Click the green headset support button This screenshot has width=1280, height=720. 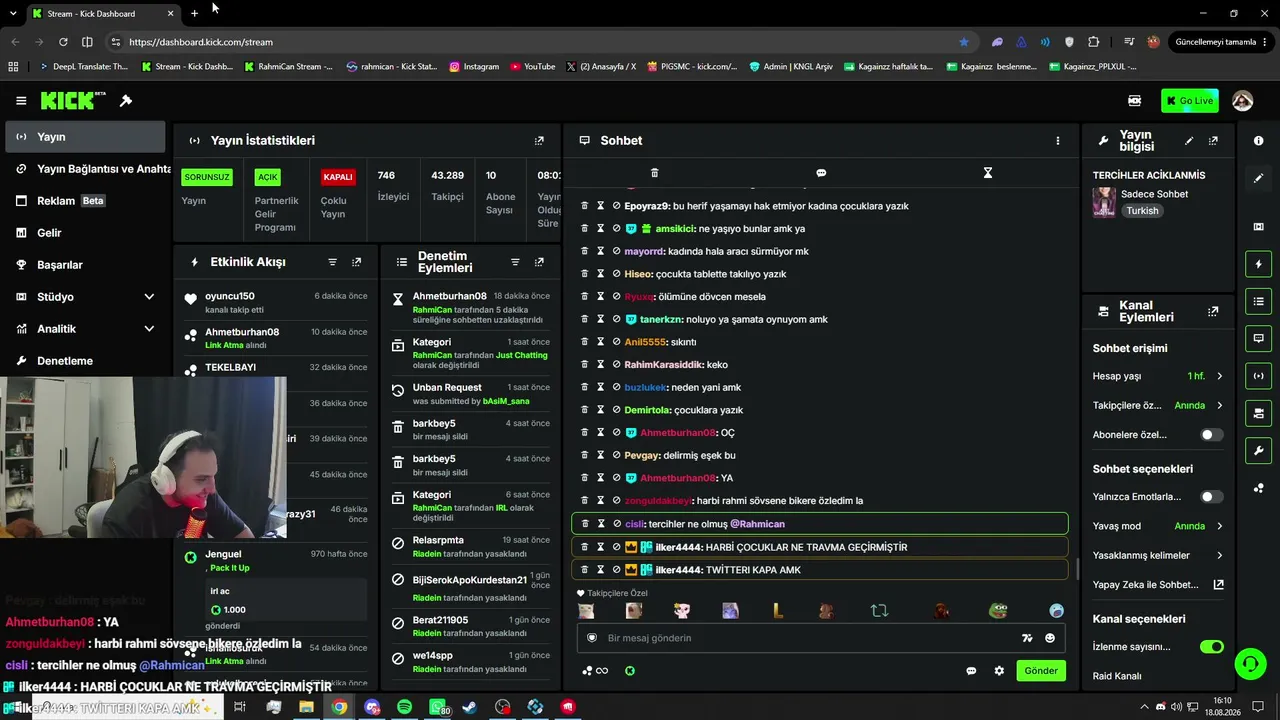coord(1249,664)
